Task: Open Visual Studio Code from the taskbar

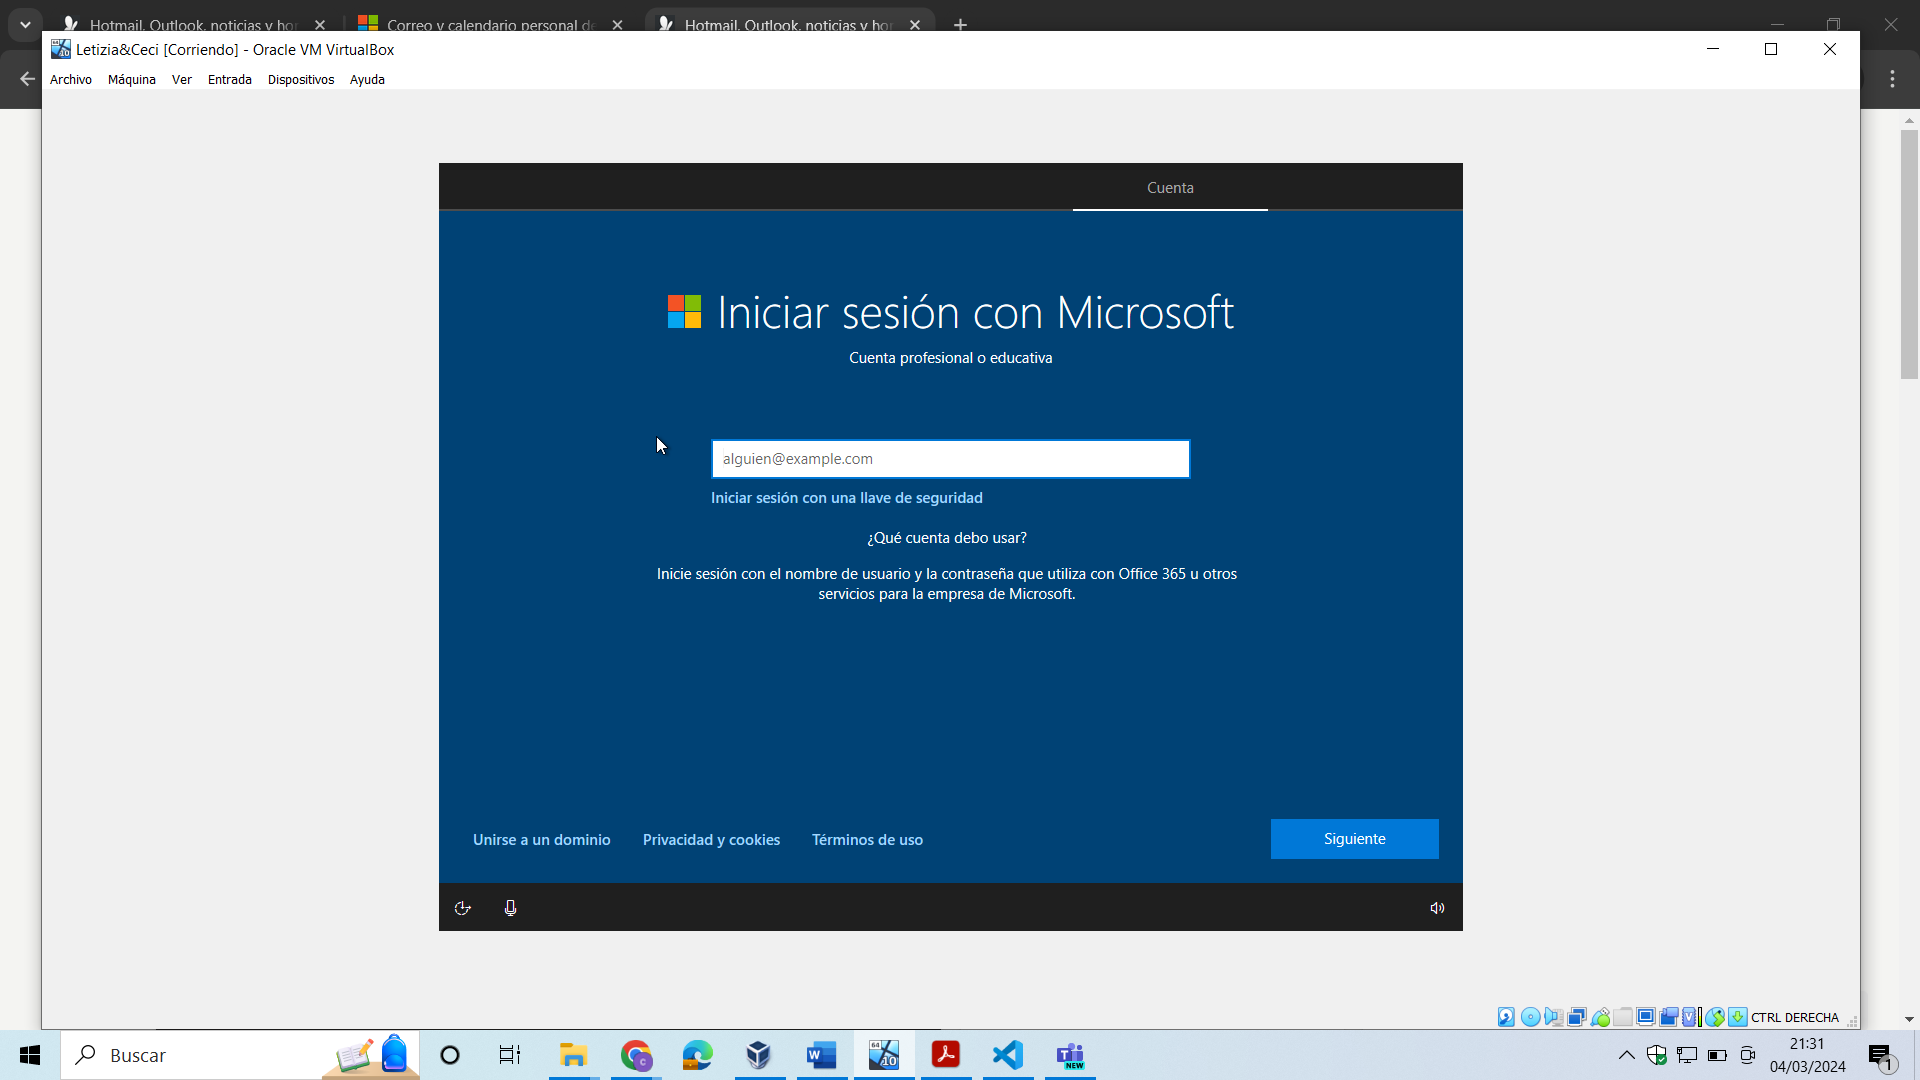Action: coord(1008,1055)
